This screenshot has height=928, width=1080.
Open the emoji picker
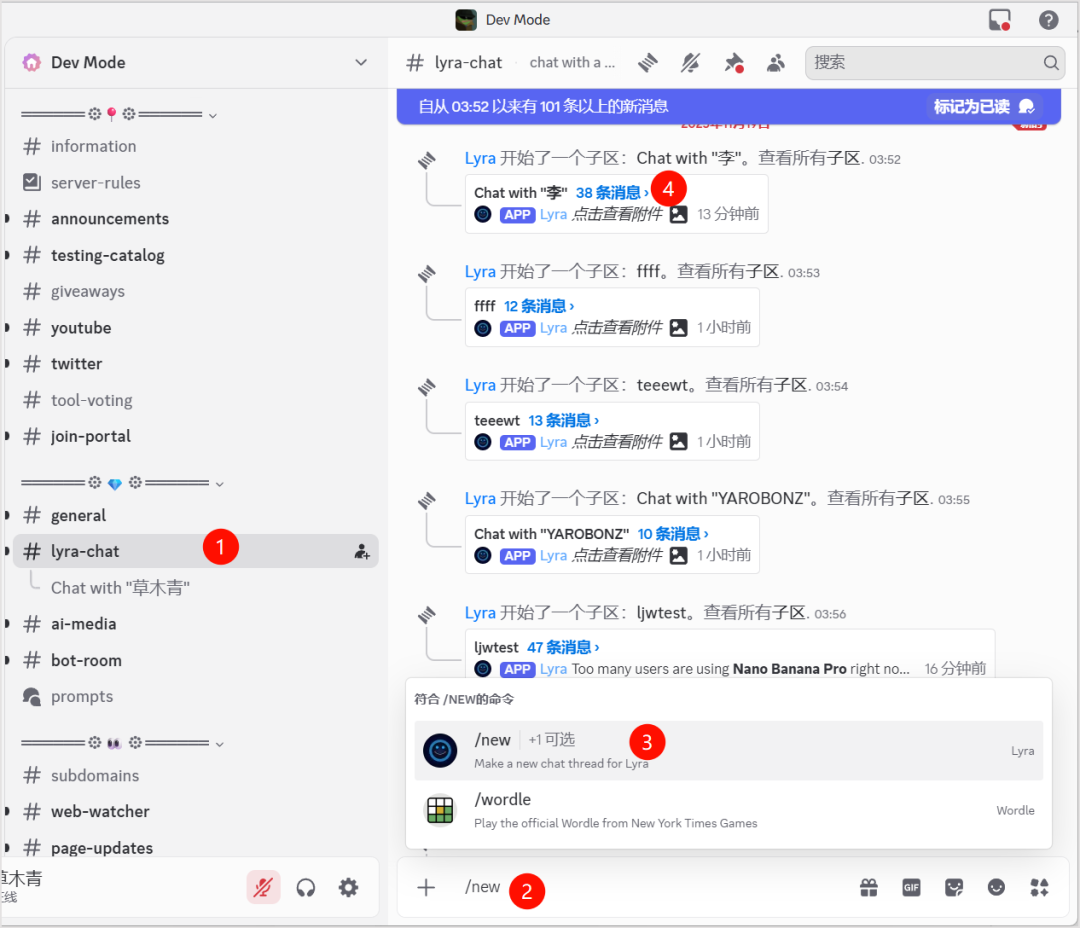point(996,887)
